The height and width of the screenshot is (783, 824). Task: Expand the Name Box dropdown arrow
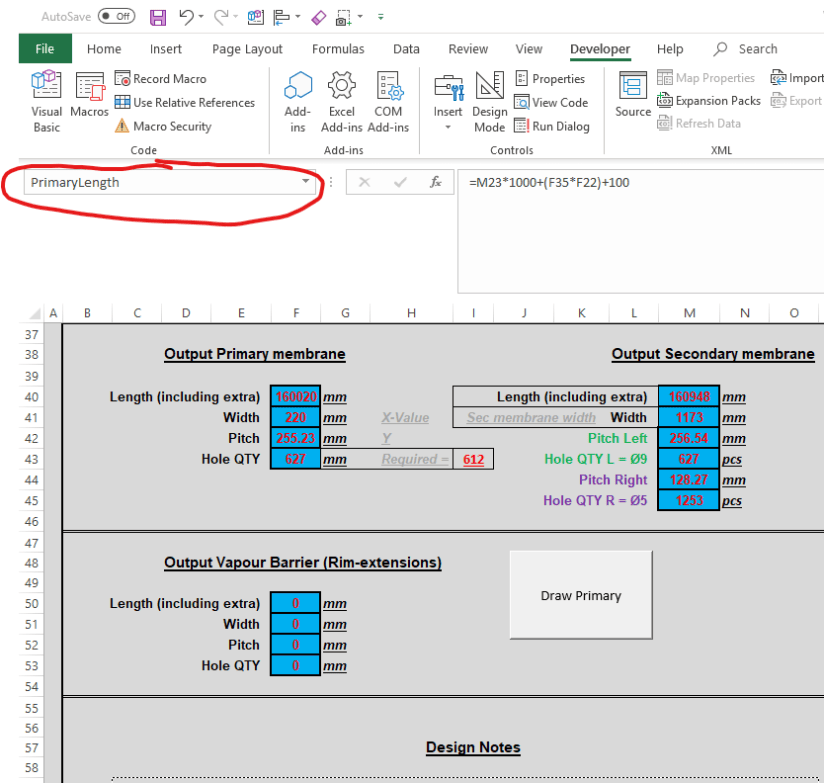305,182
